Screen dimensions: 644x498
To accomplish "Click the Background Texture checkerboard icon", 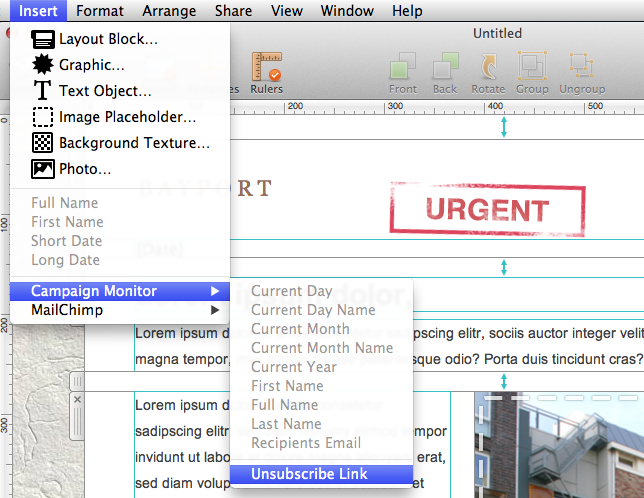I will (x=43, y=143).
